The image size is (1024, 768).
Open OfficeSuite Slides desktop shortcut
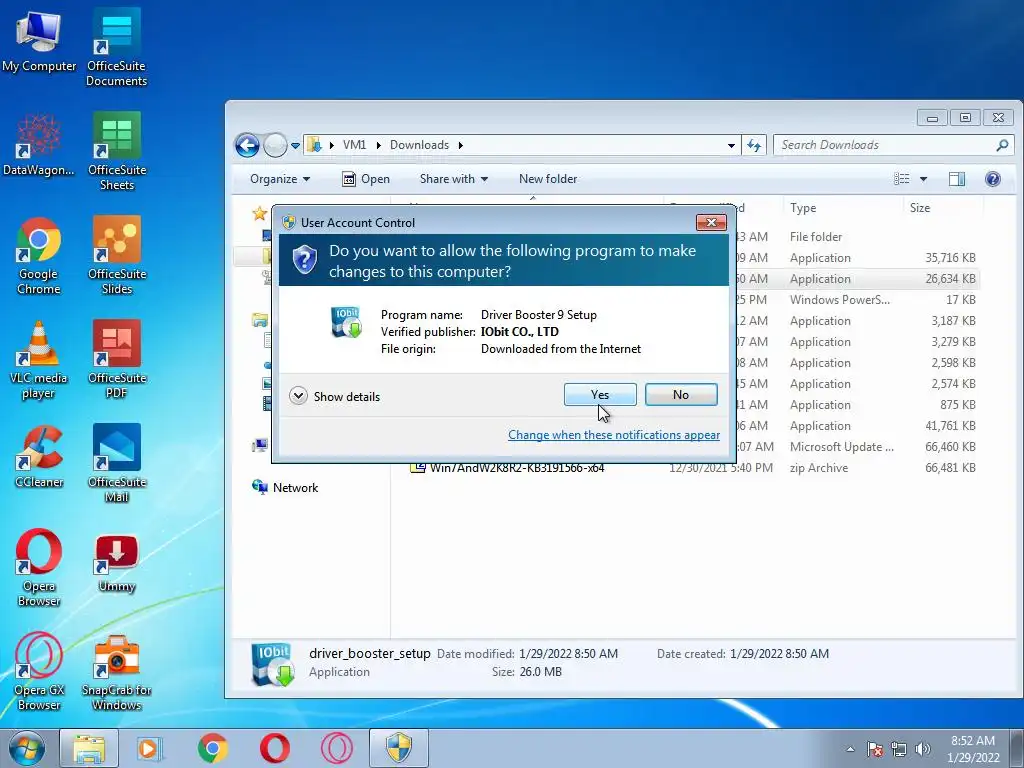(x=116, y=255)
